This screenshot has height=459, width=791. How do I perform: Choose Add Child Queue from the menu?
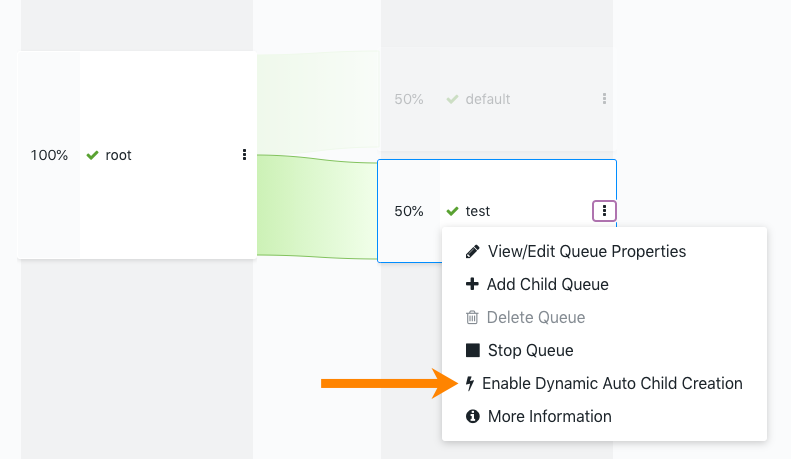coord(547,284)
